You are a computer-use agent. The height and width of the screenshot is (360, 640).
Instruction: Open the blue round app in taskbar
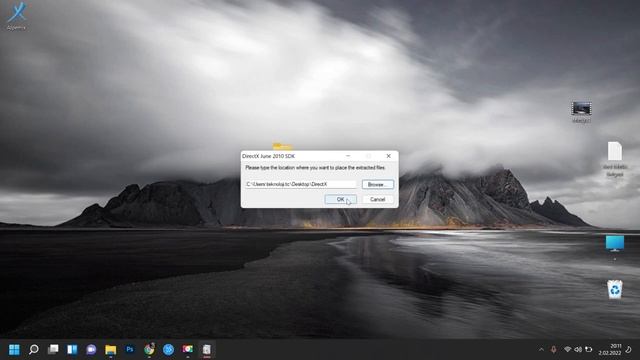click(x=169, y=349)
